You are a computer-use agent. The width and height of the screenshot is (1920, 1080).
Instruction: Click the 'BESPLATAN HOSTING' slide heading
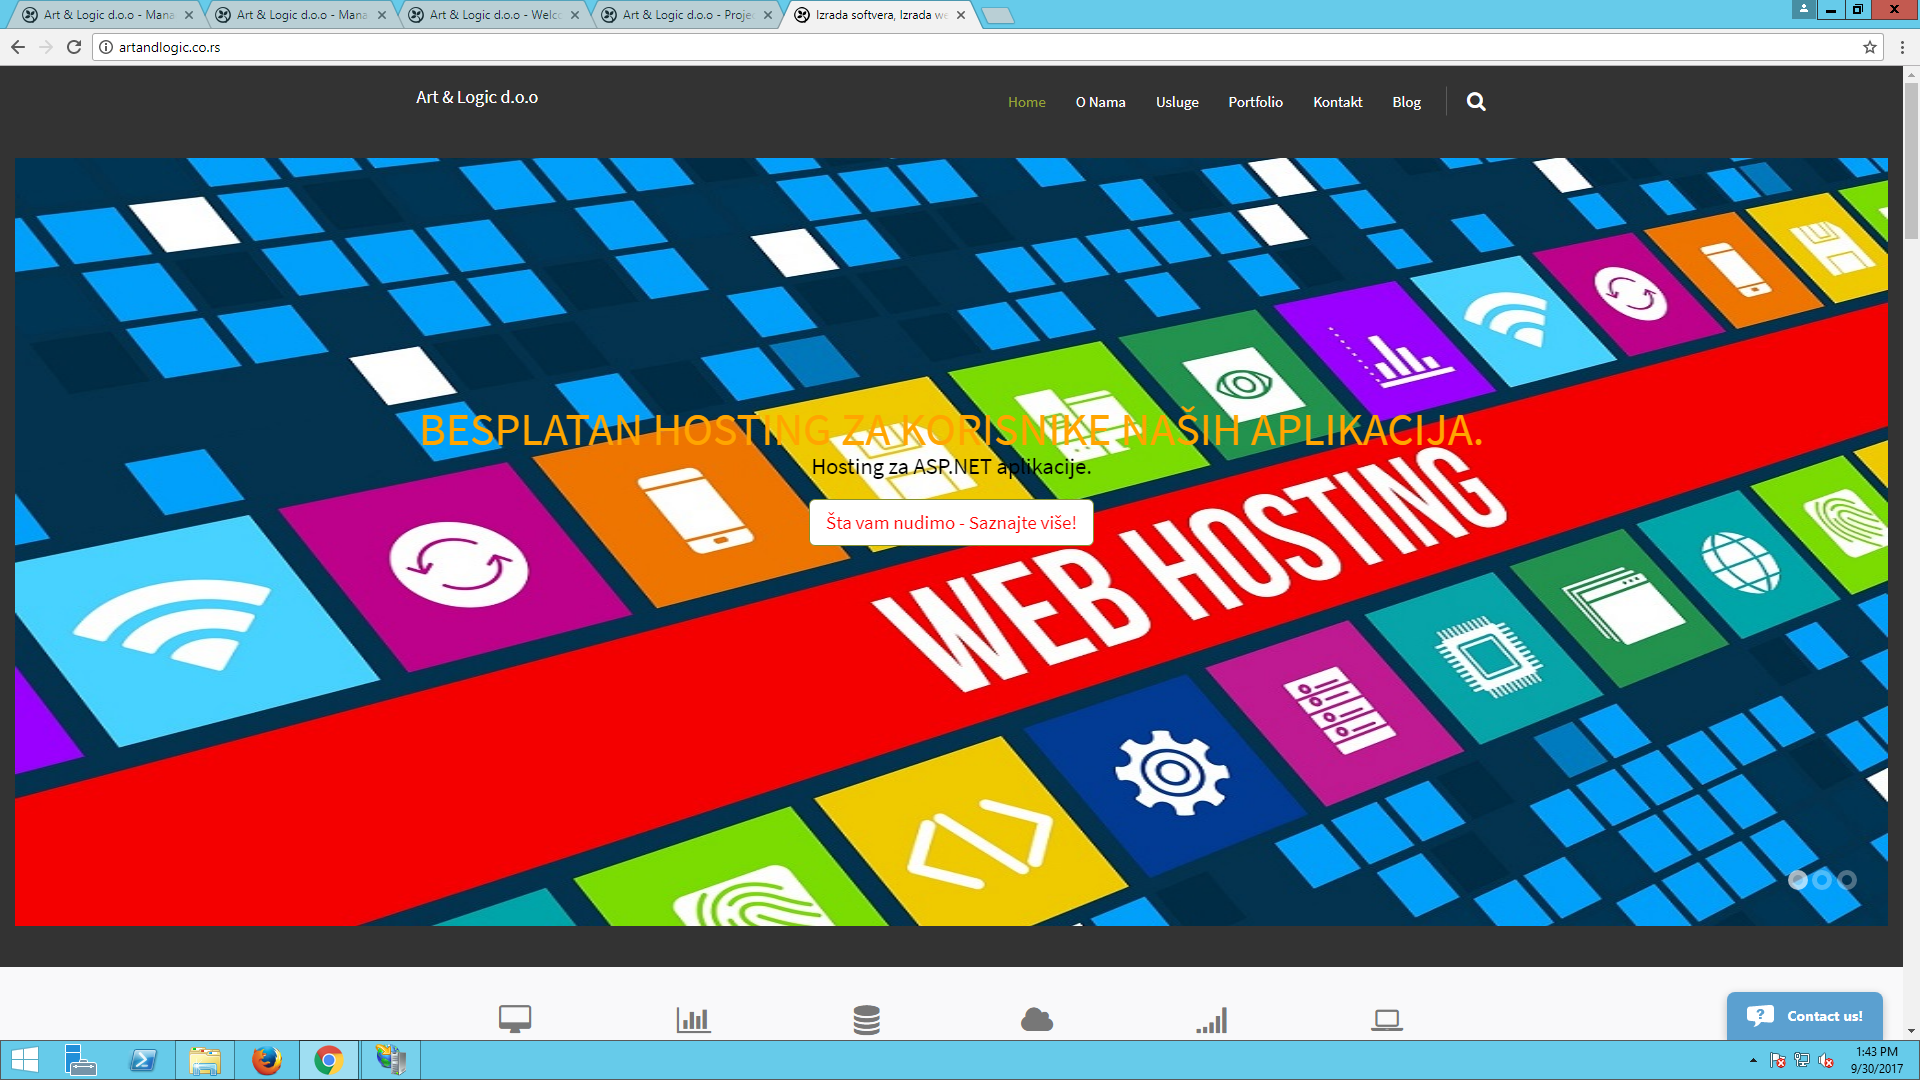(x=951, y=430)
